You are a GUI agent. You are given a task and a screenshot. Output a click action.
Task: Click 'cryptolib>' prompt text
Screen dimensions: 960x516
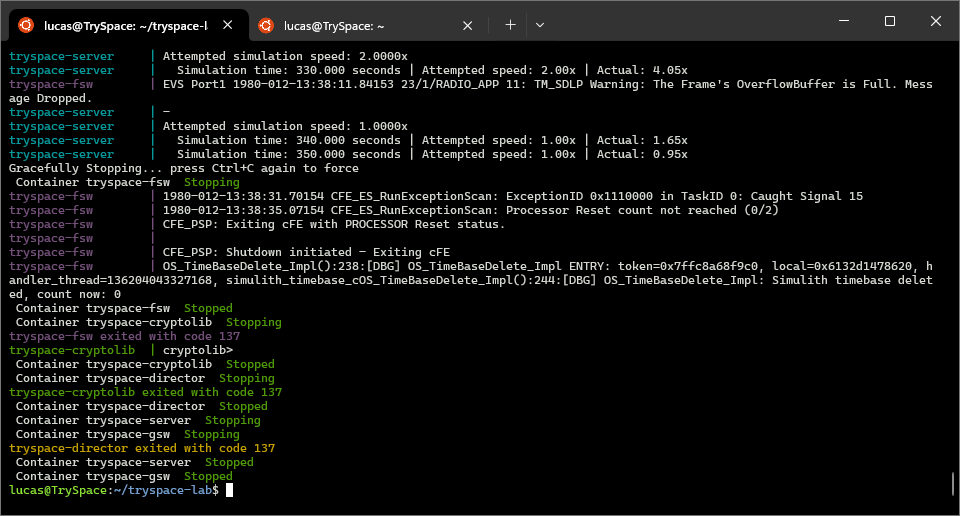[198, 351]
